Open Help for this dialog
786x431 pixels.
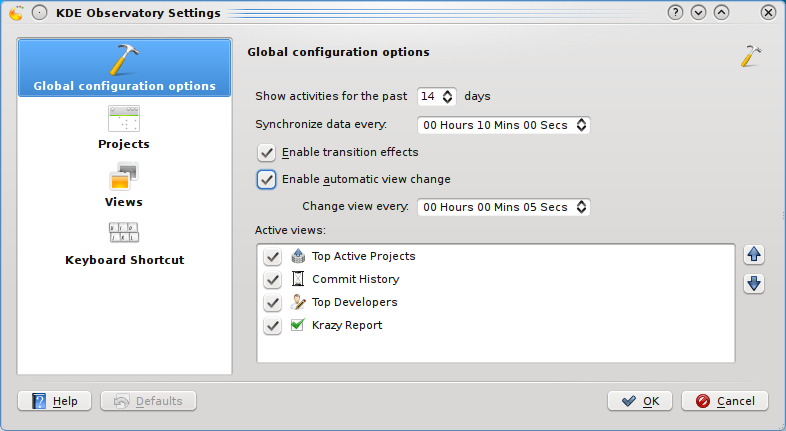tap(55, 401)
